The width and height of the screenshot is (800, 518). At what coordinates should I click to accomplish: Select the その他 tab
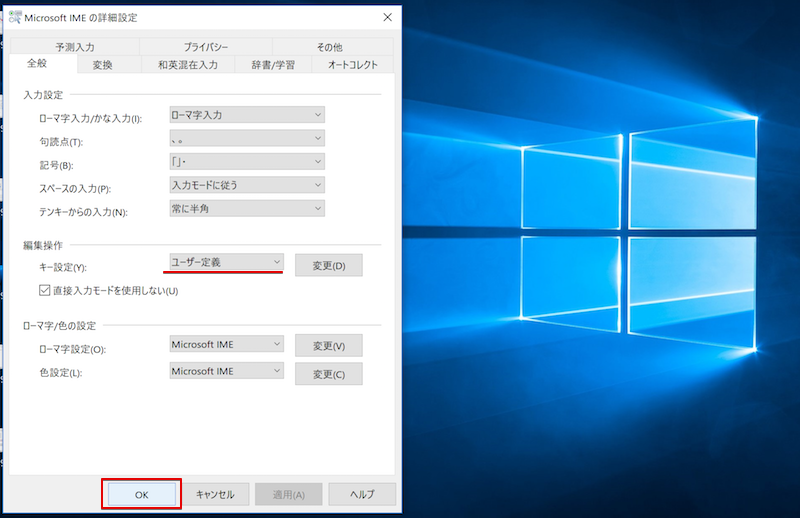(329, 46)
